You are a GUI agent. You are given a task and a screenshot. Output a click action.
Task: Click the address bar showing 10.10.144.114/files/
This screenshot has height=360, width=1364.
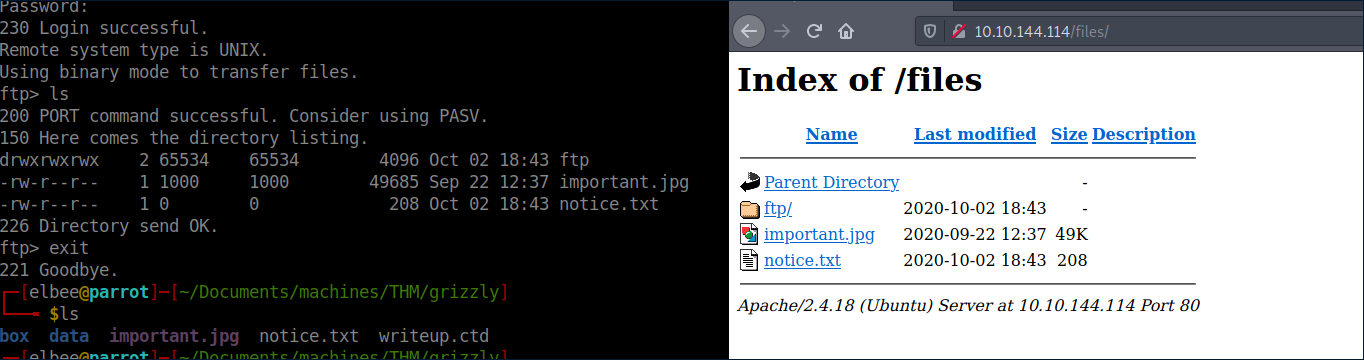[x=1139, y=32]
